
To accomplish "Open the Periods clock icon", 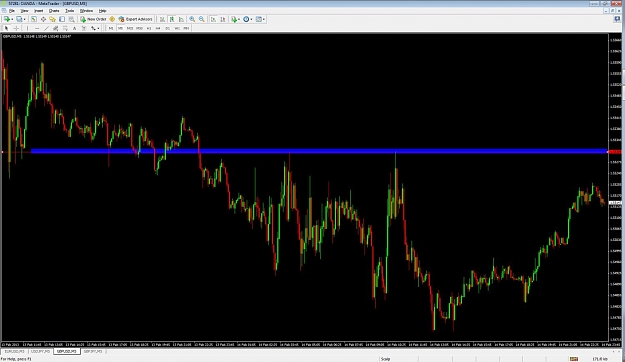I will pos(246,19).
